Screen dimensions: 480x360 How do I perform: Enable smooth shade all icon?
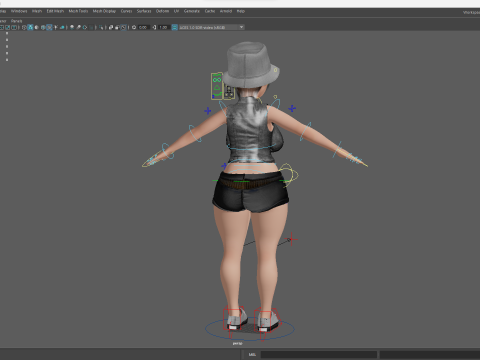point(30,27)
